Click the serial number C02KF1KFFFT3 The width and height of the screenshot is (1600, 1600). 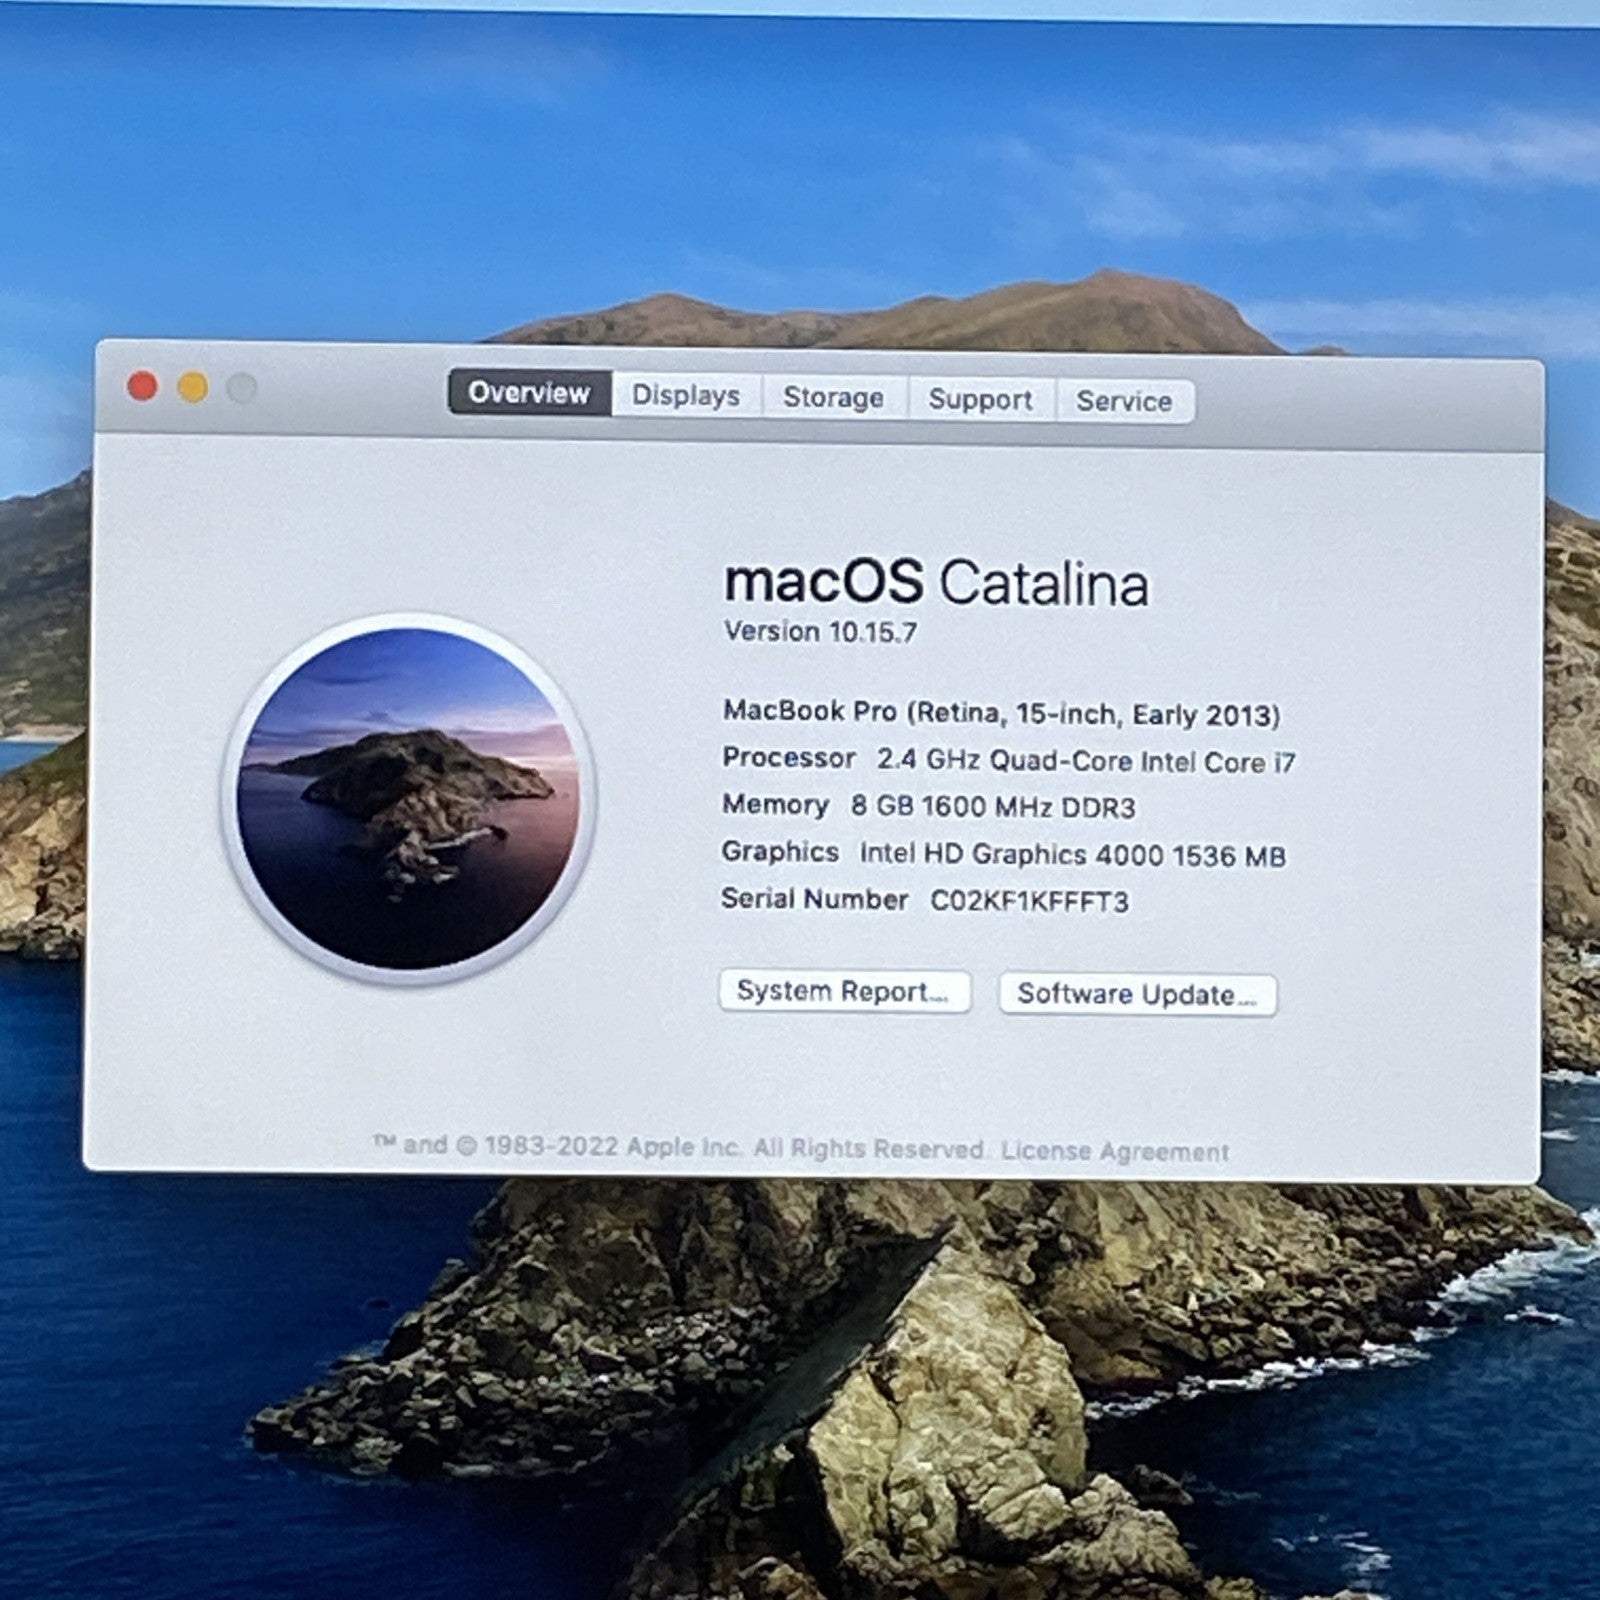(1029, 901)
